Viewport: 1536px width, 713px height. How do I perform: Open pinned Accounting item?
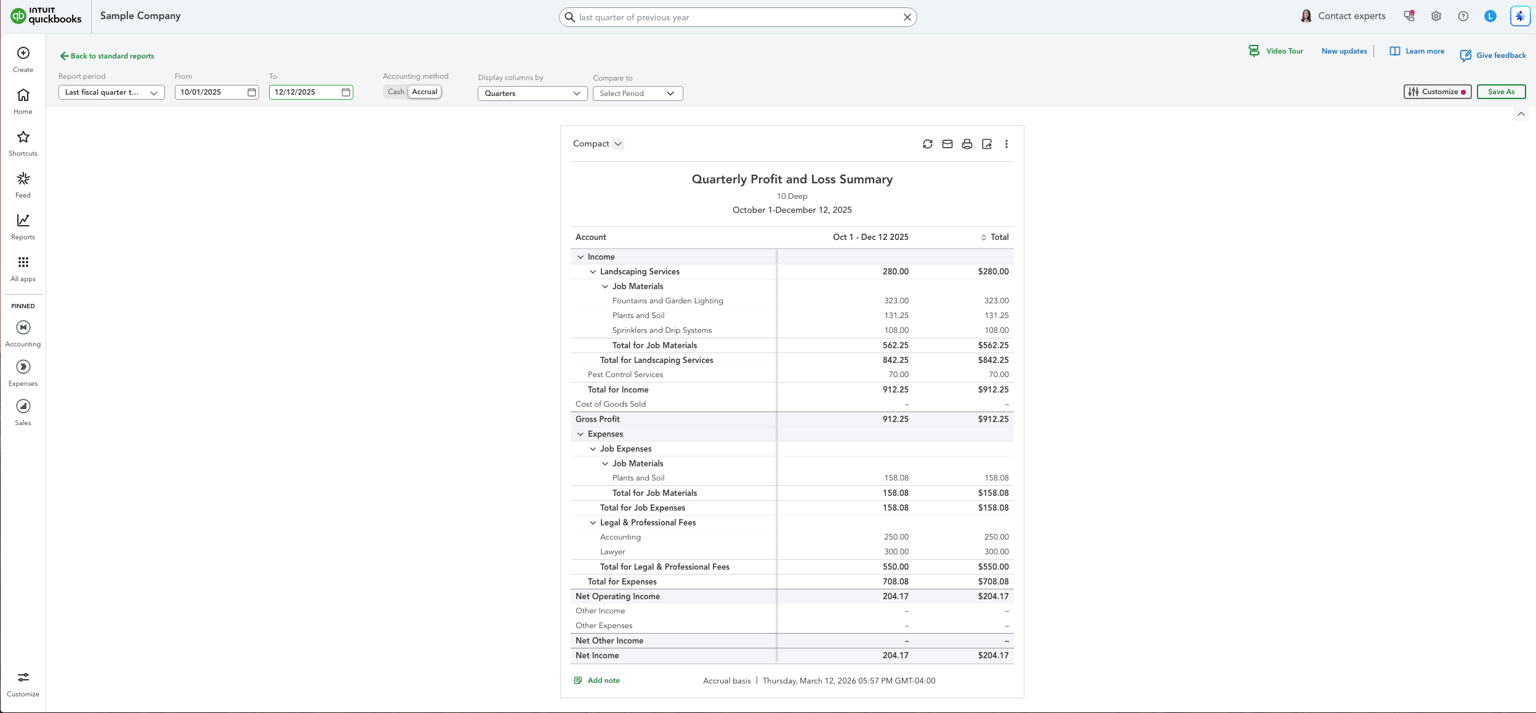[23, 334]
